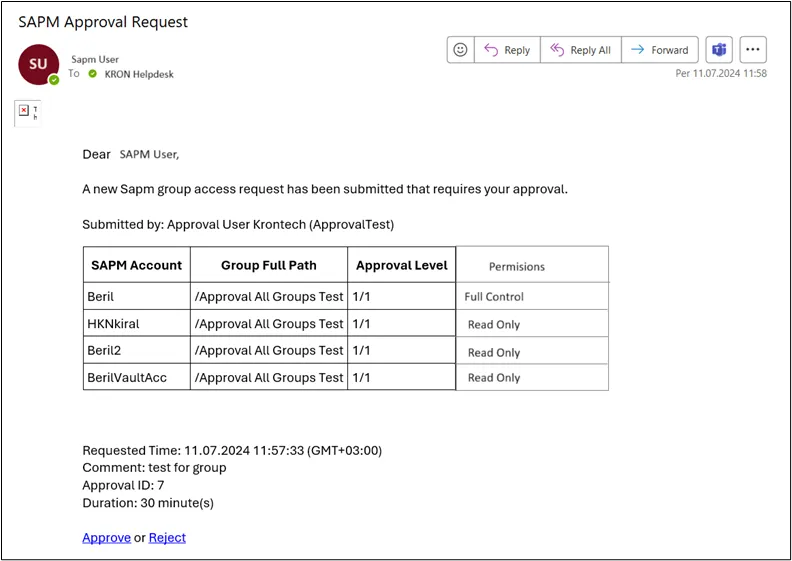Click the Sapm User sender name
The image size is (792, 561).
click(95, 59)
